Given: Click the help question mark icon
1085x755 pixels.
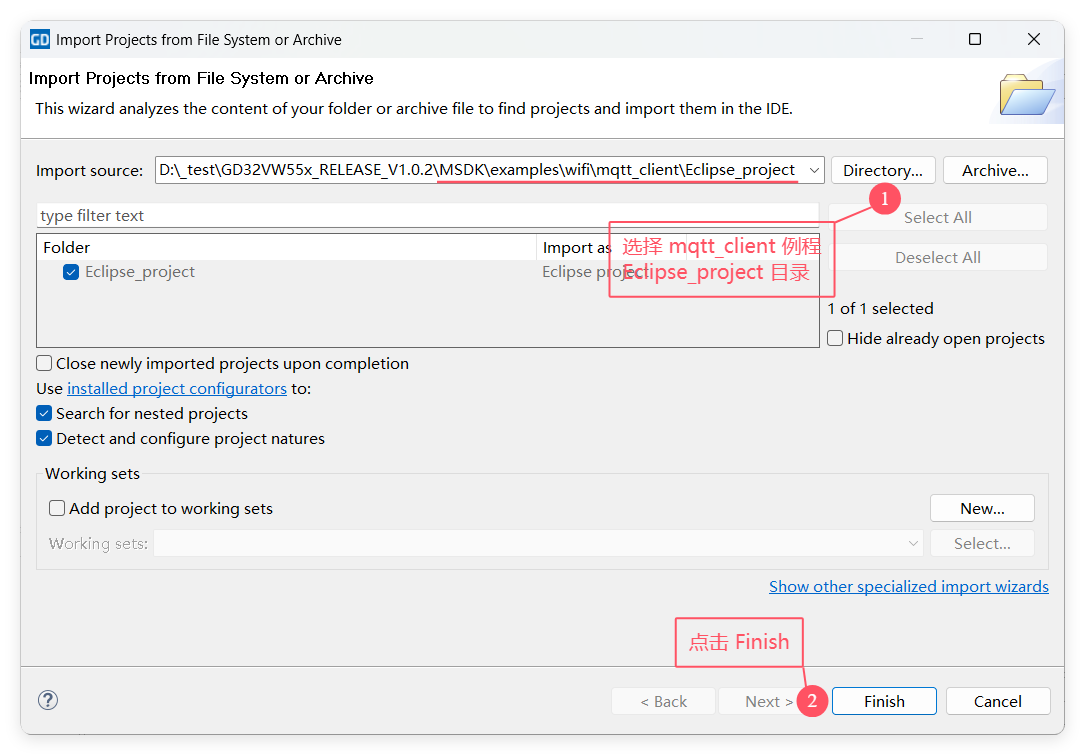Looking at the screenshot, I should click(48, 700).
